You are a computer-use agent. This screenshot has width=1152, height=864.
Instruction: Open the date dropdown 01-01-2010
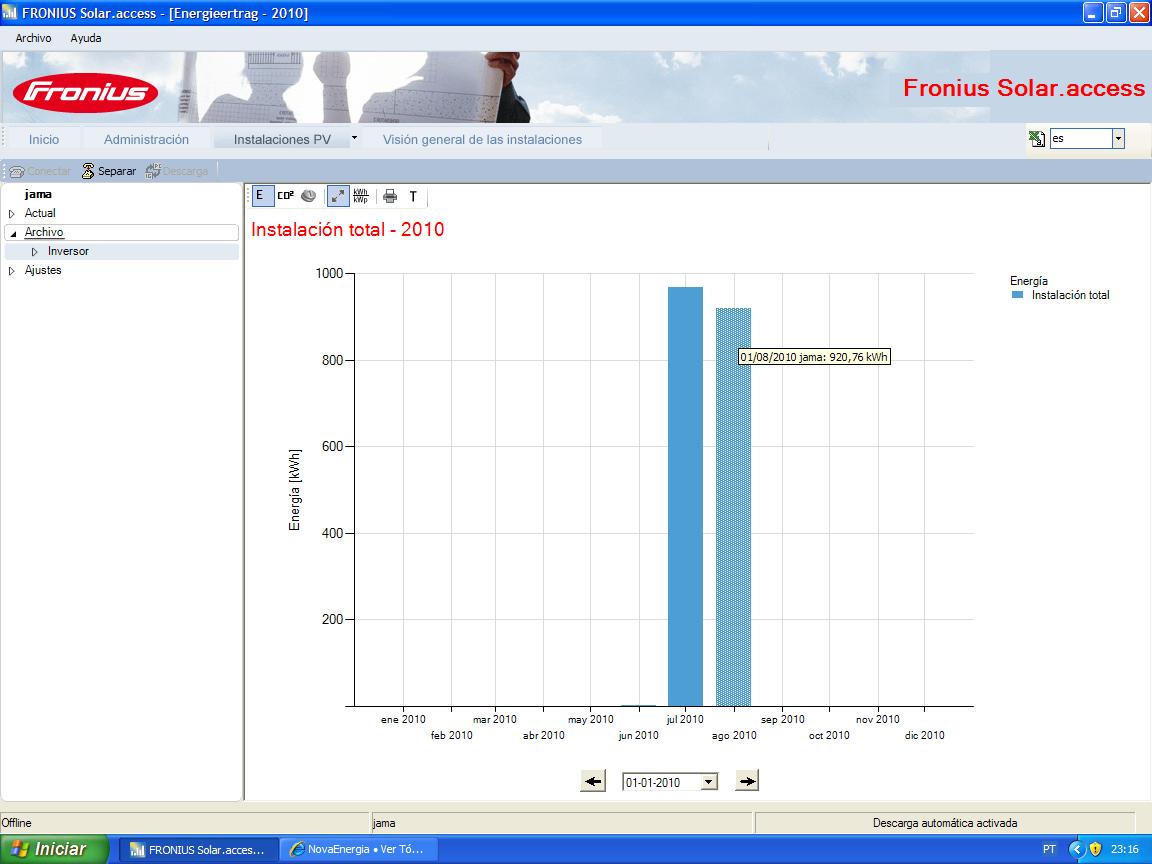[x=709, y=782]
